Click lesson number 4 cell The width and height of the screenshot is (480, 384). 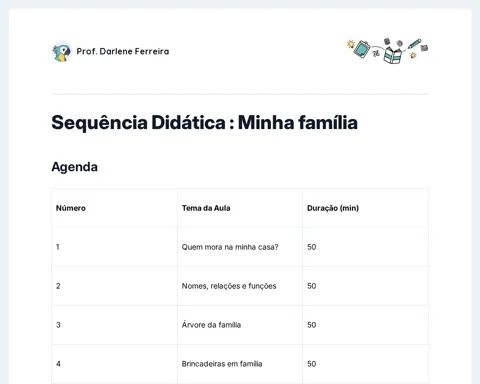tap(115, 364)
